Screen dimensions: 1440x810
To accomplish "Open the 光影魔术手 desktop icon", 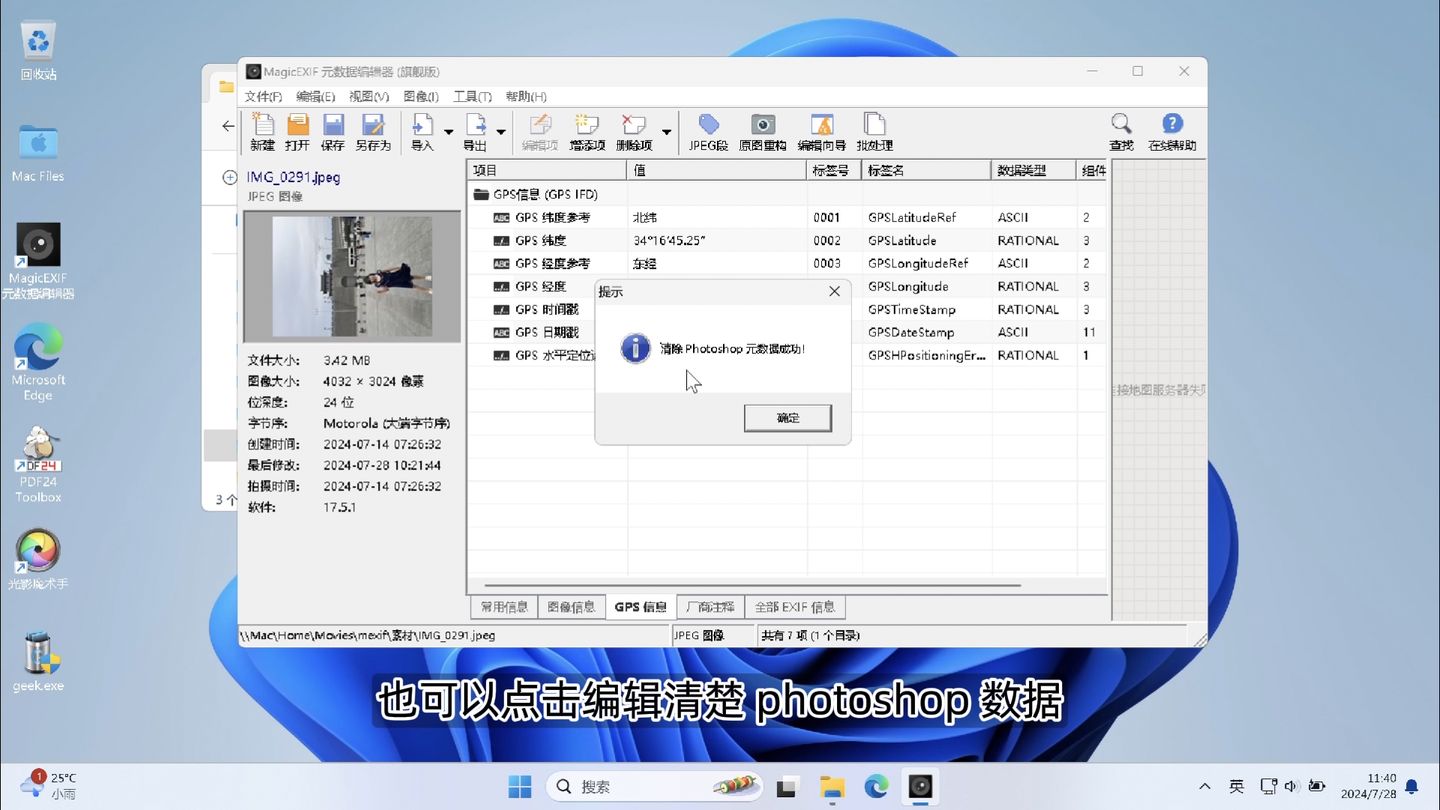I will [38, 560].
